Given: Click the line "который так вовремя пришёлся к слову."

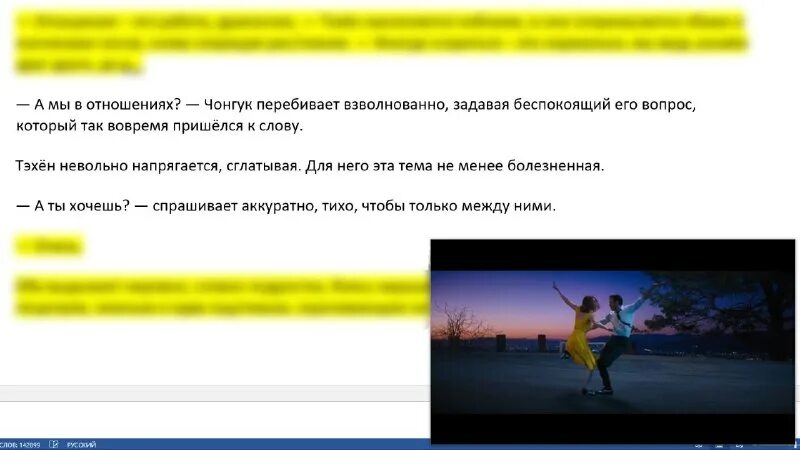Looking at the screenshot, I should [160, 126].
